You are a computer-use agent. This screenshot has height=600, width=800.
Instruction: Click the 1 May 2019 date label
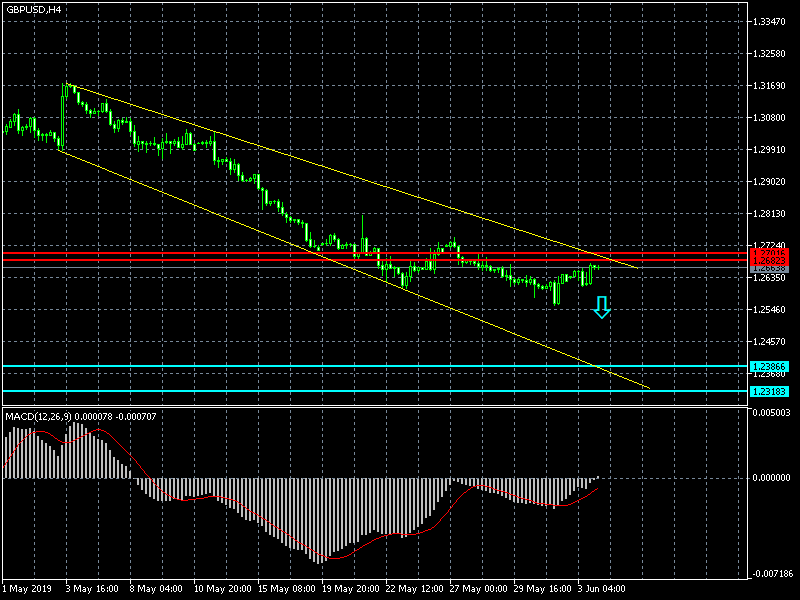pos(27,589)
